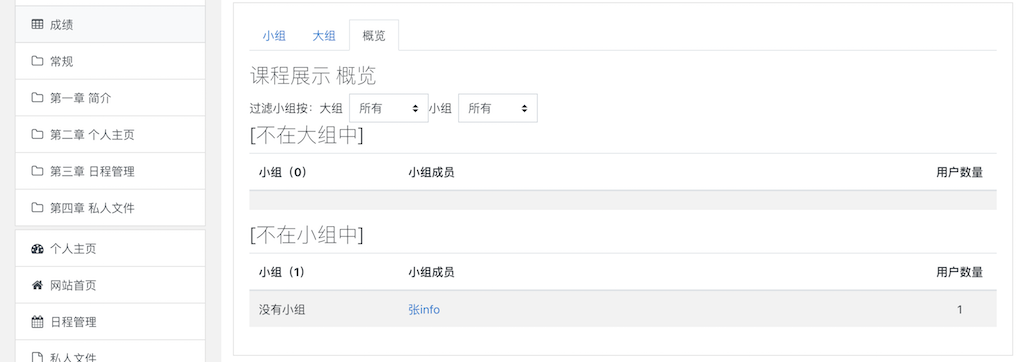The width and height of the screenshot is (1024, 362).
Task: Click the folder icon next to 第一章 简介
Action: (x=37, y=98)
